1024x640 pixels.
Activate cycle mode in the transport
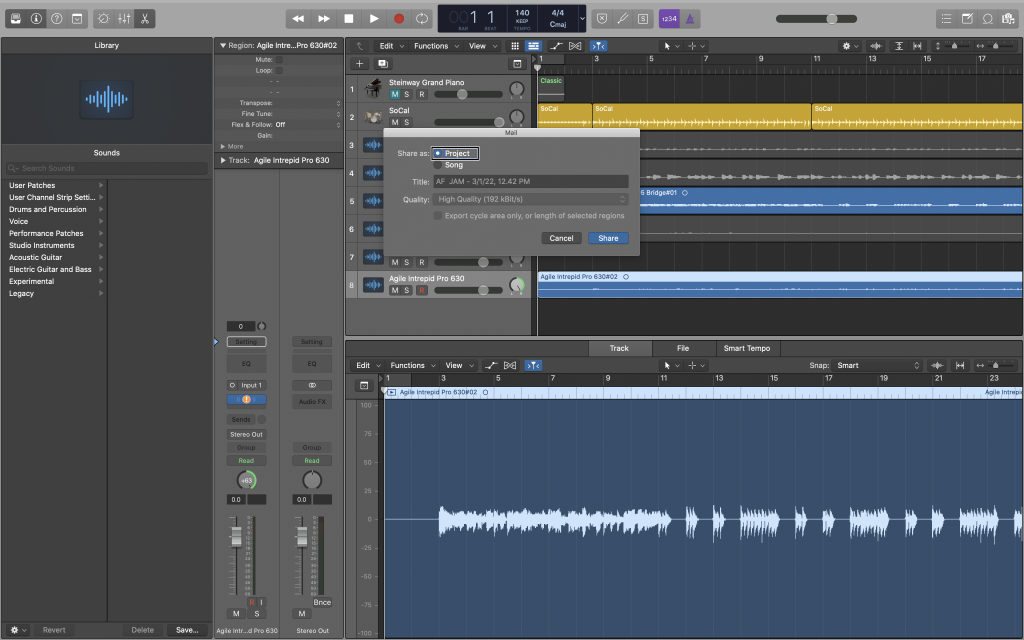point(421,17)
